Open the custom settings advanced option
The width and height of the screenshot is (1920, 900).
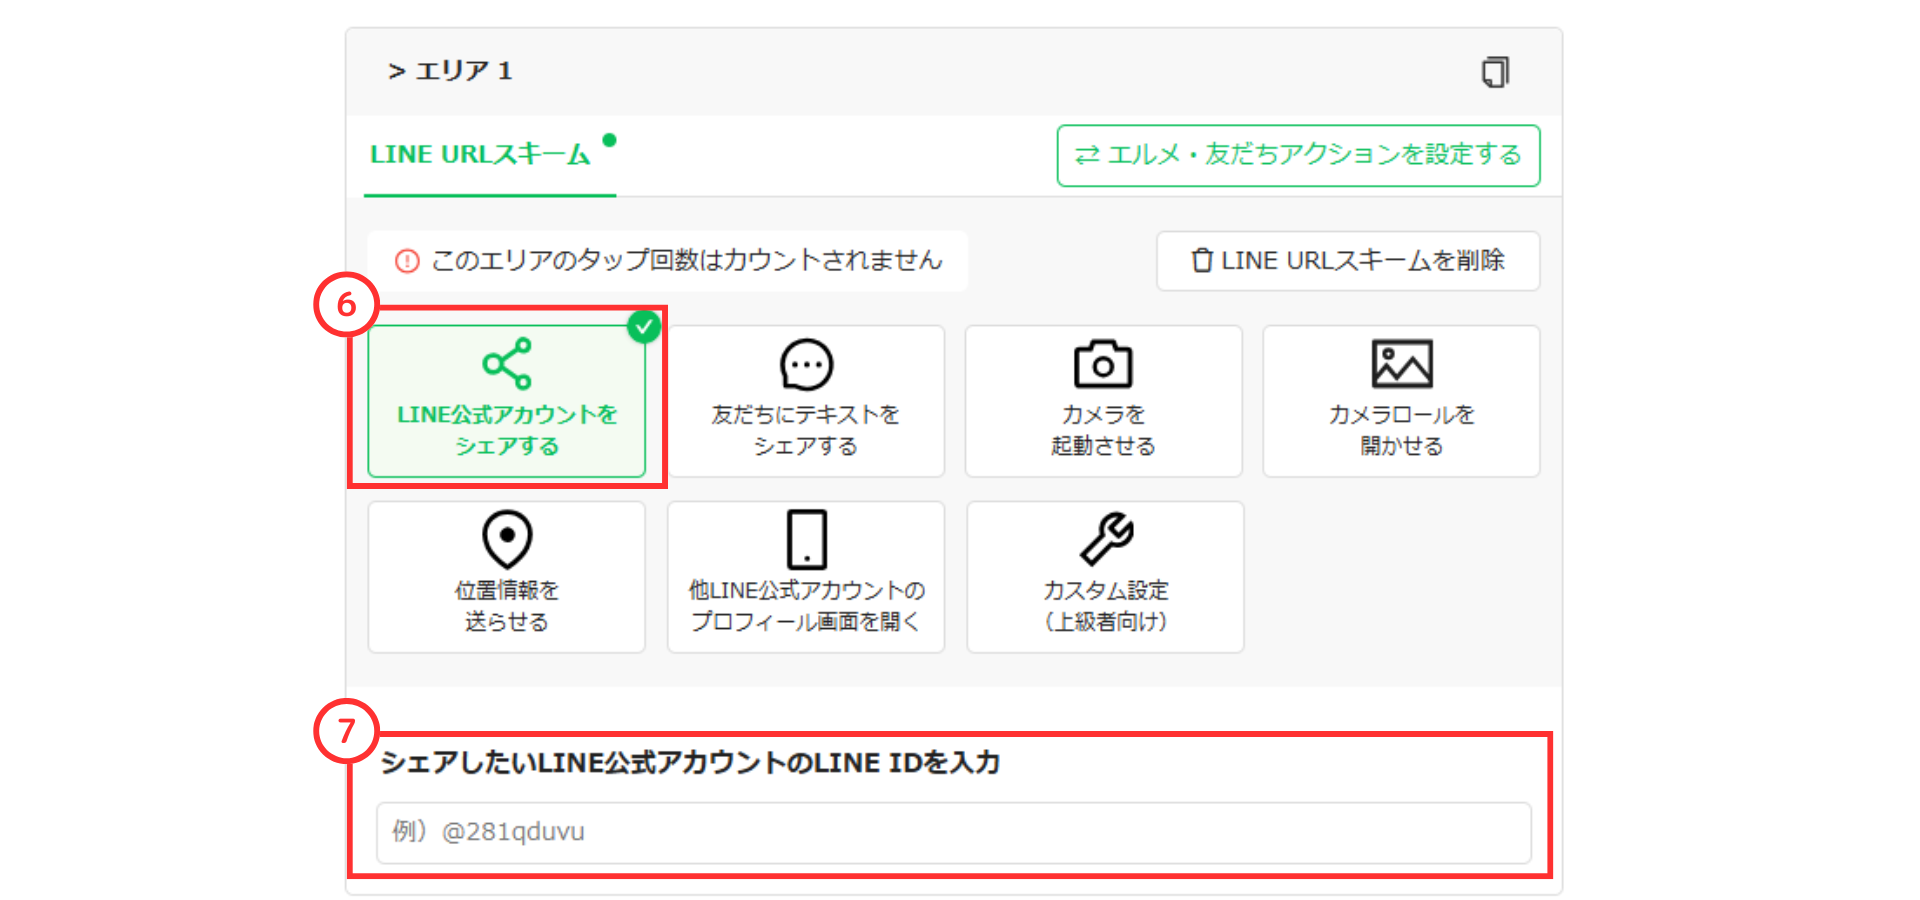(1104, 576)
